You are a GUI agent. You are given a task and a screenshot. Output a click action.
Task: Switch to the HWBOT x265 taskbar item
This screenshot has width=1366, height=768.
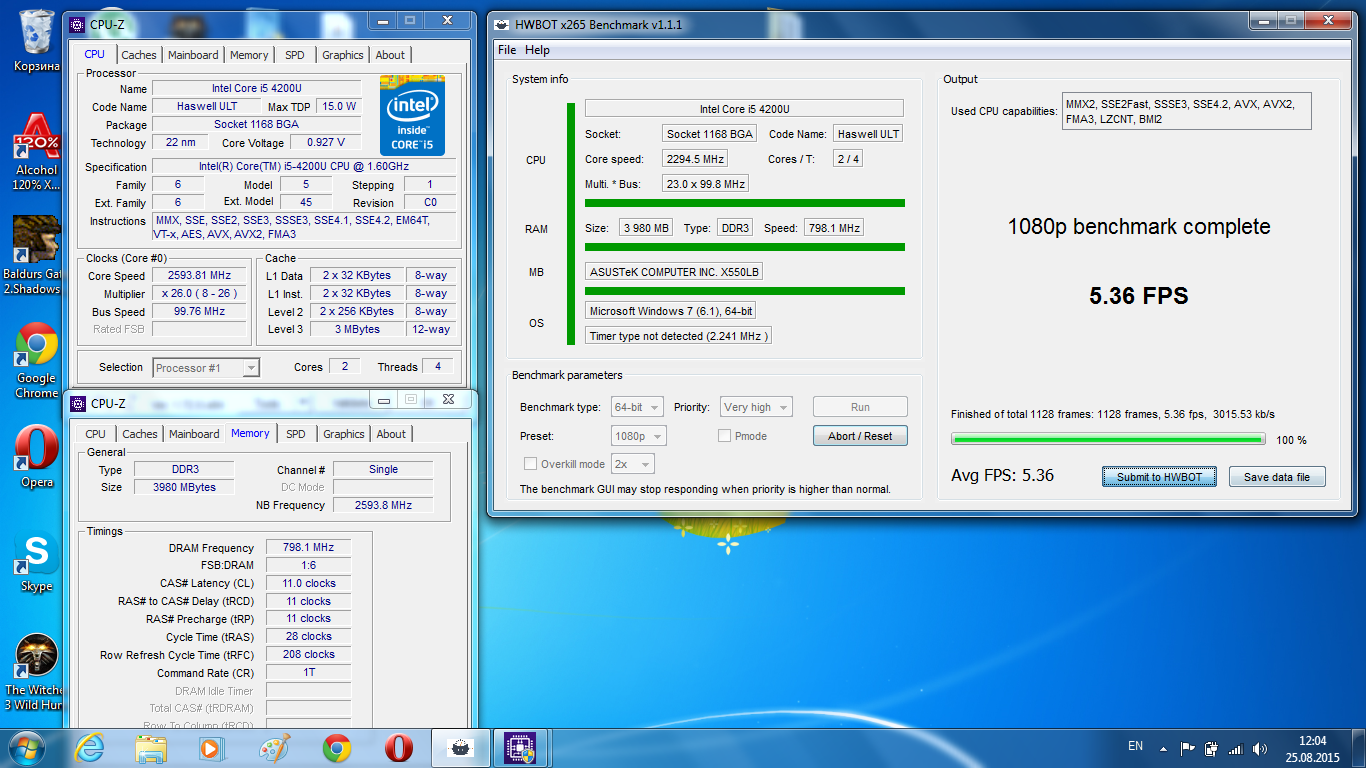(460, 747)
